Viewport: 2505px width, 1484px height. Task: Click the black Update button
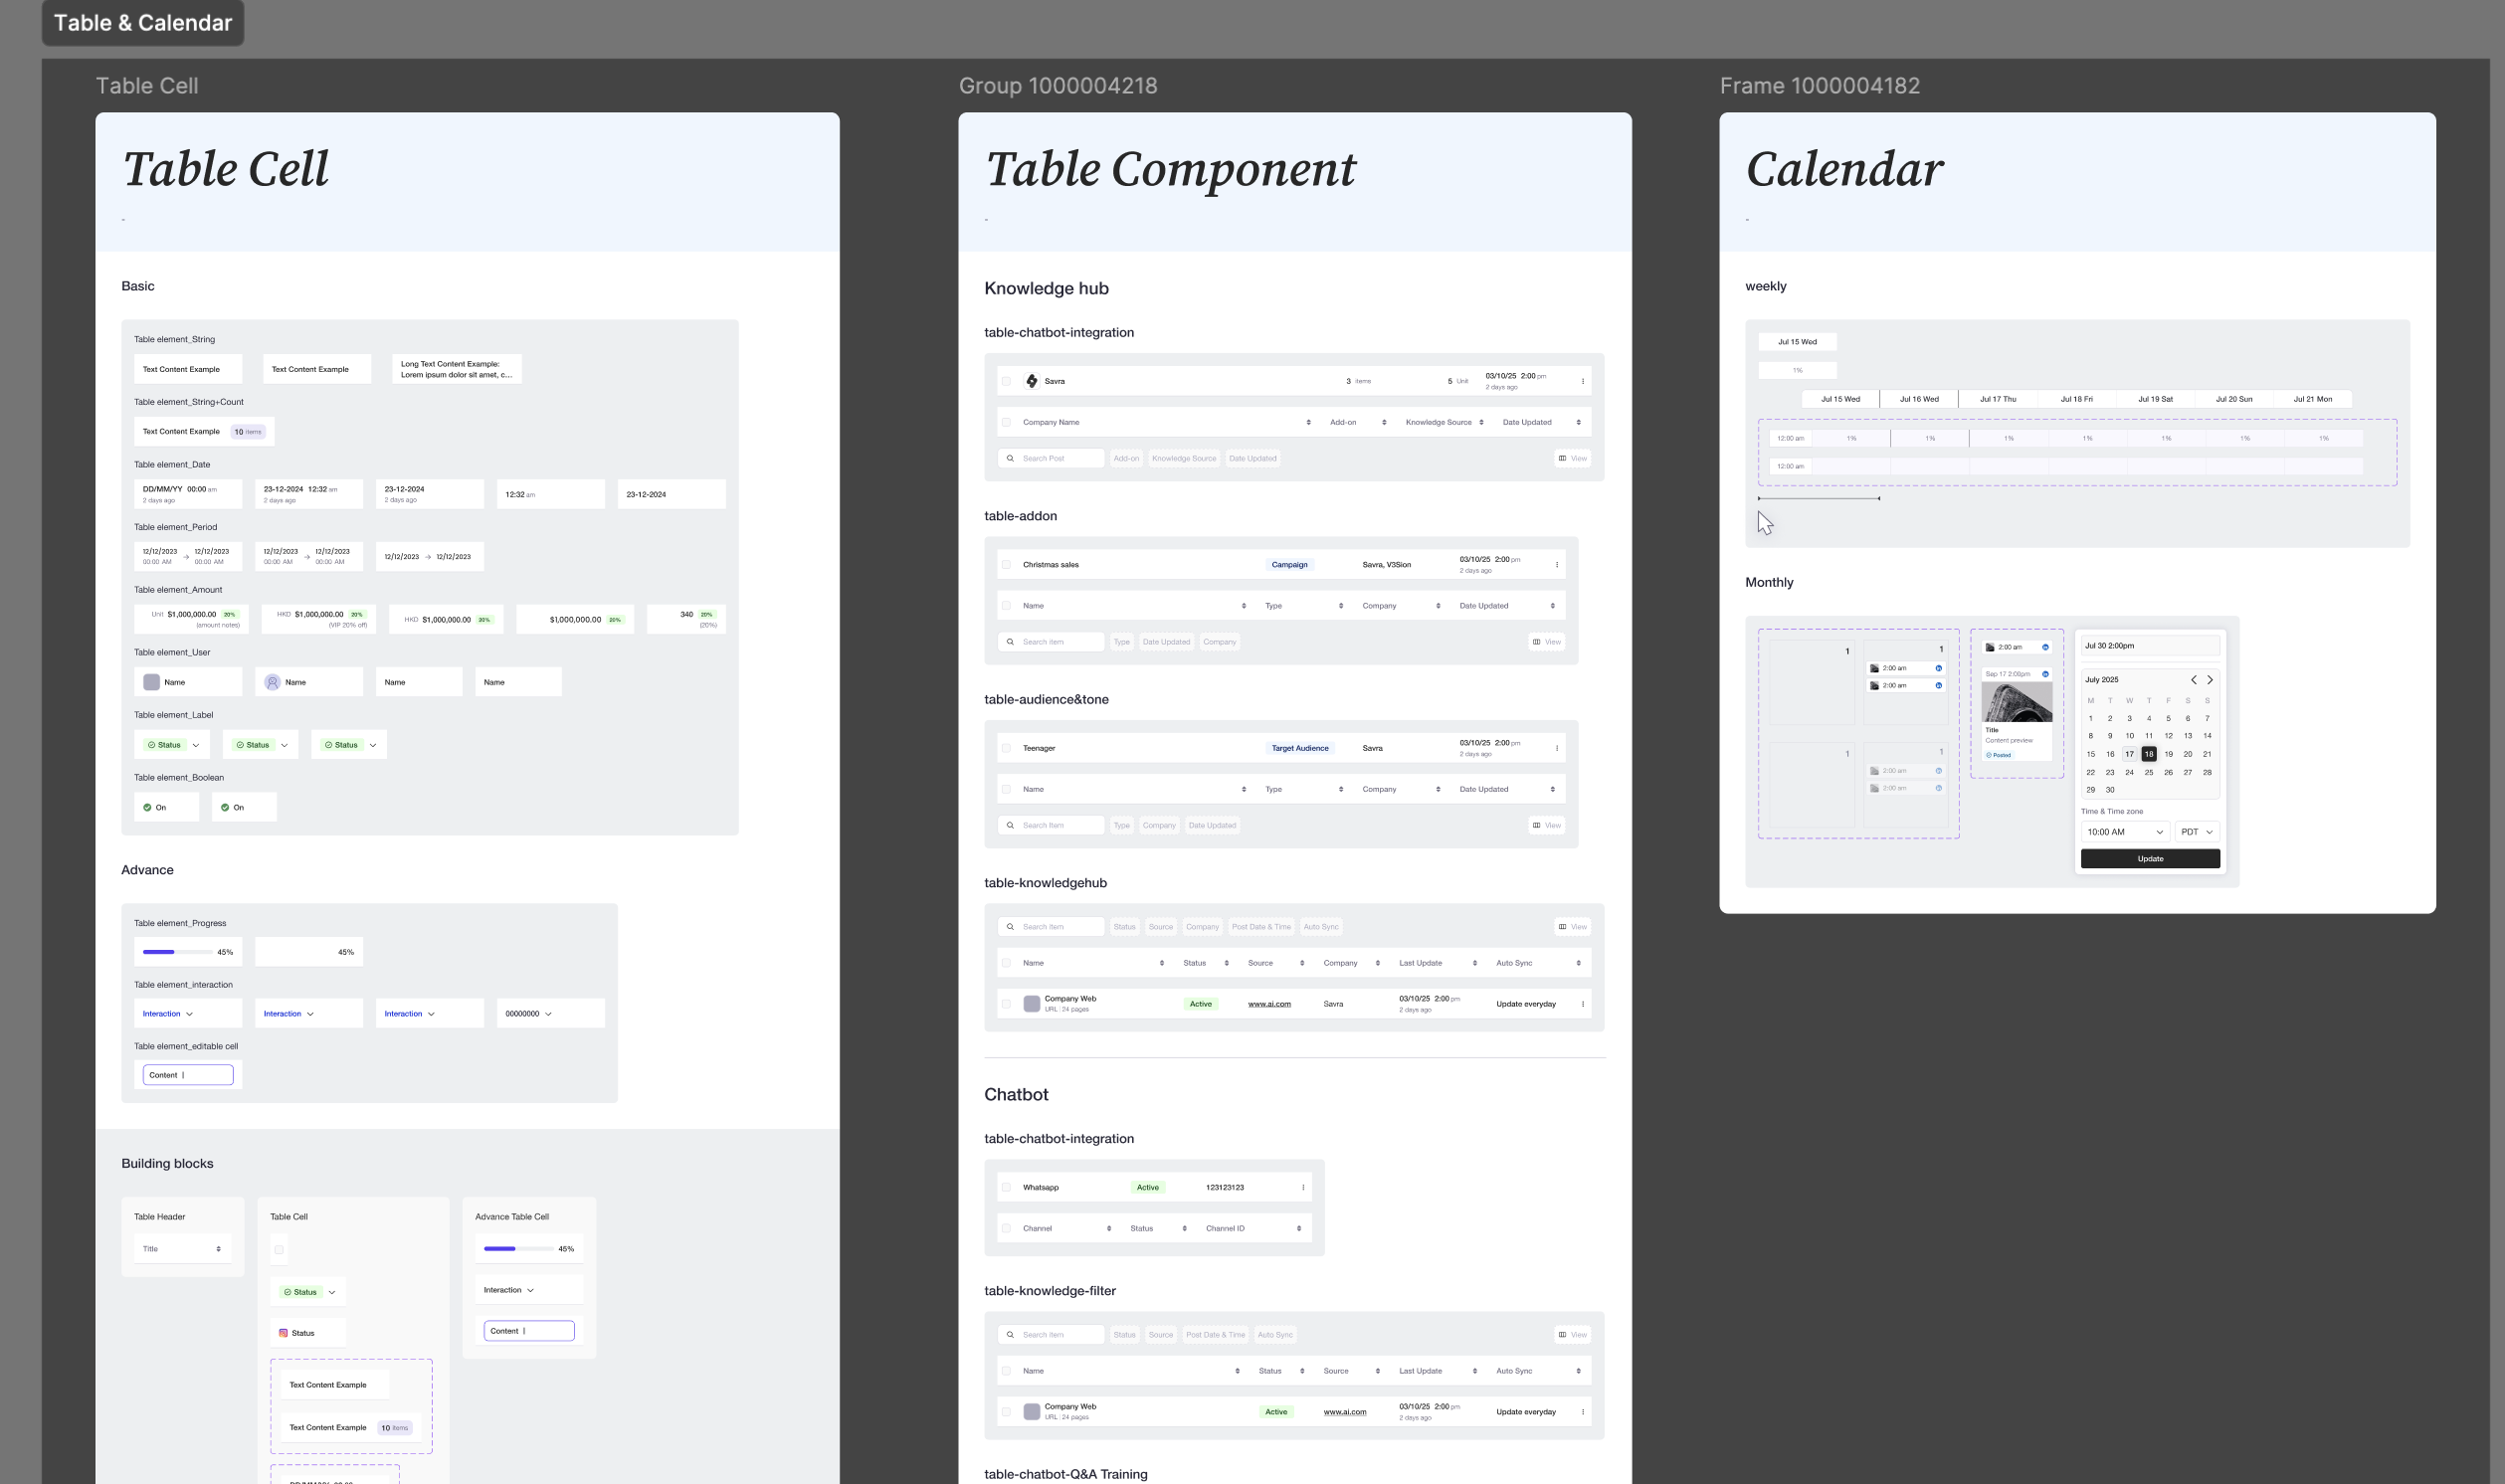coord(2150,859)
